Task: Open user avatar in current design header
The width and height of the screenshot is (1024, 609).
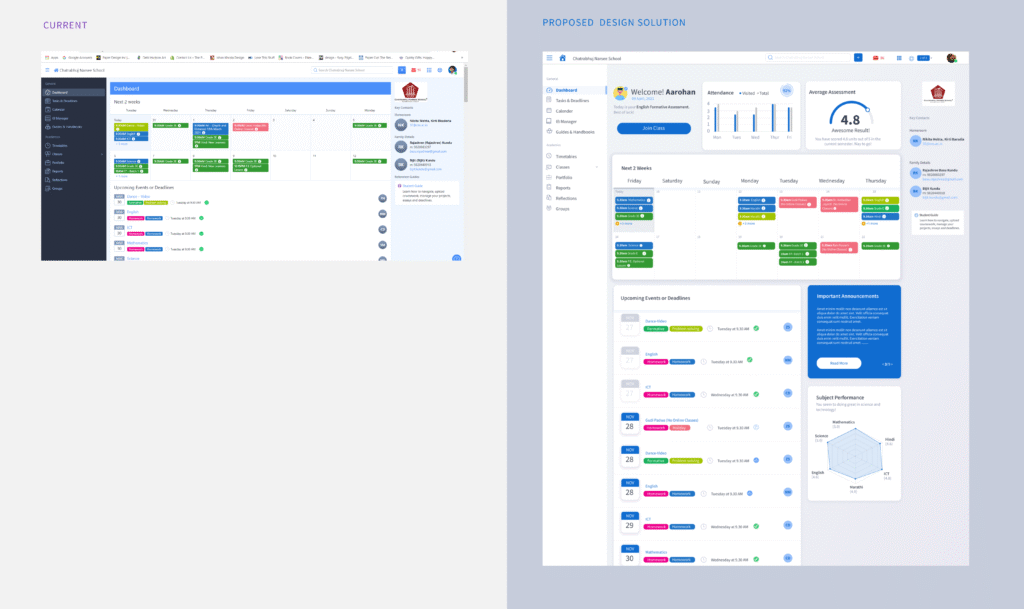Action: [x=452, y=70]
